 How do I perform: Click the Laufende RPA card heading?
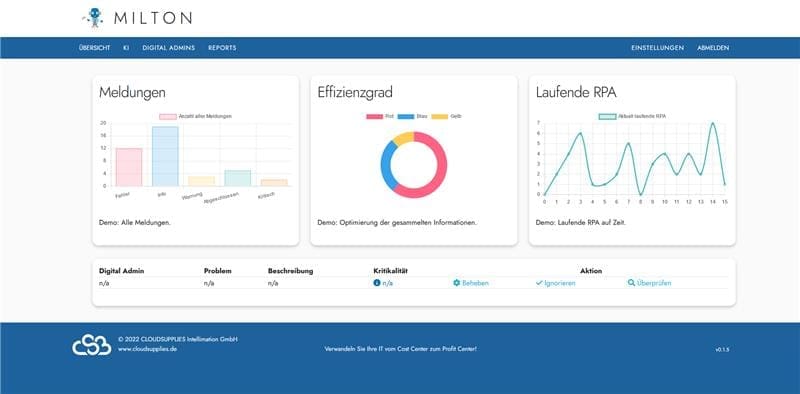click(x=576, y=92)
